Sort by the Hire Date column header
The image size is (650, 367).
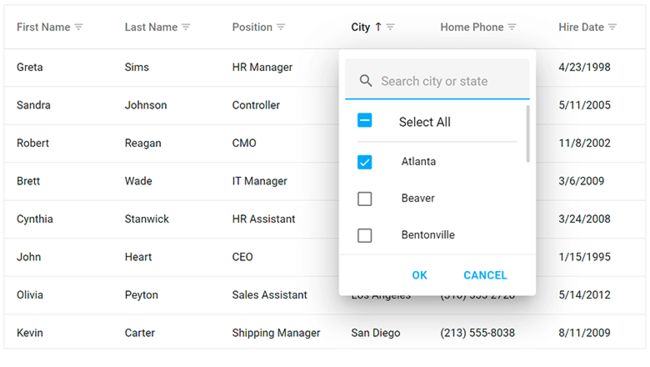tap(581, 27)
